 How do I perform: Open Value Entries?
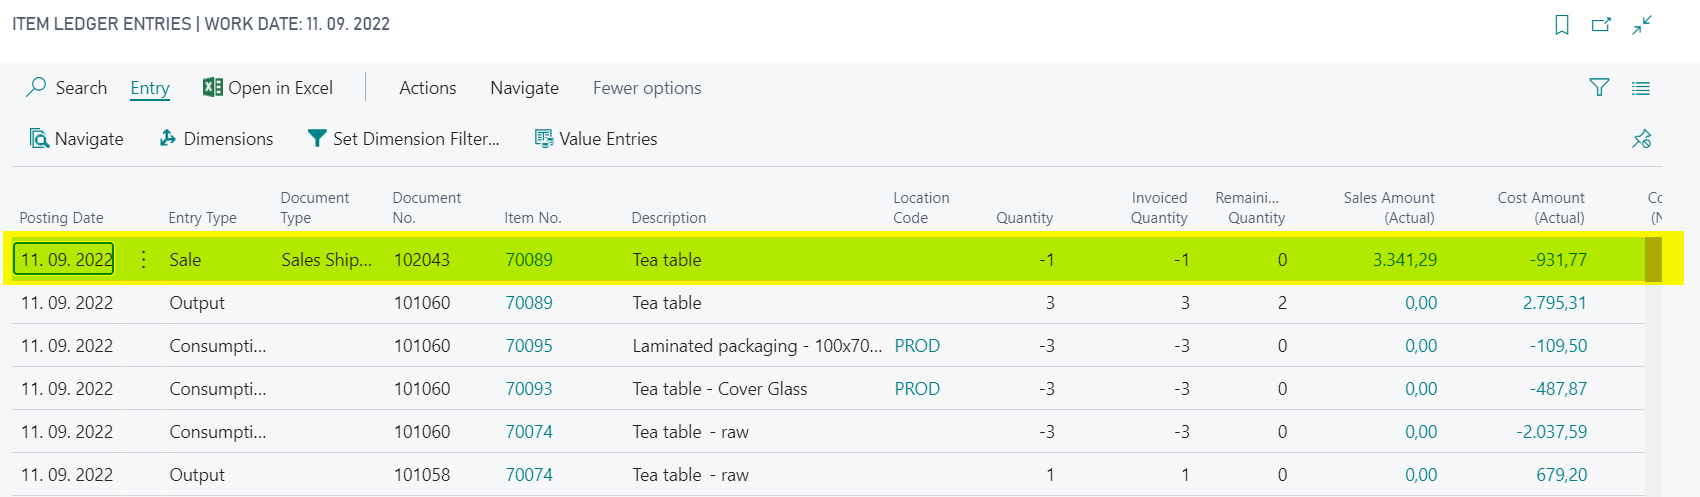pos(596,139)
